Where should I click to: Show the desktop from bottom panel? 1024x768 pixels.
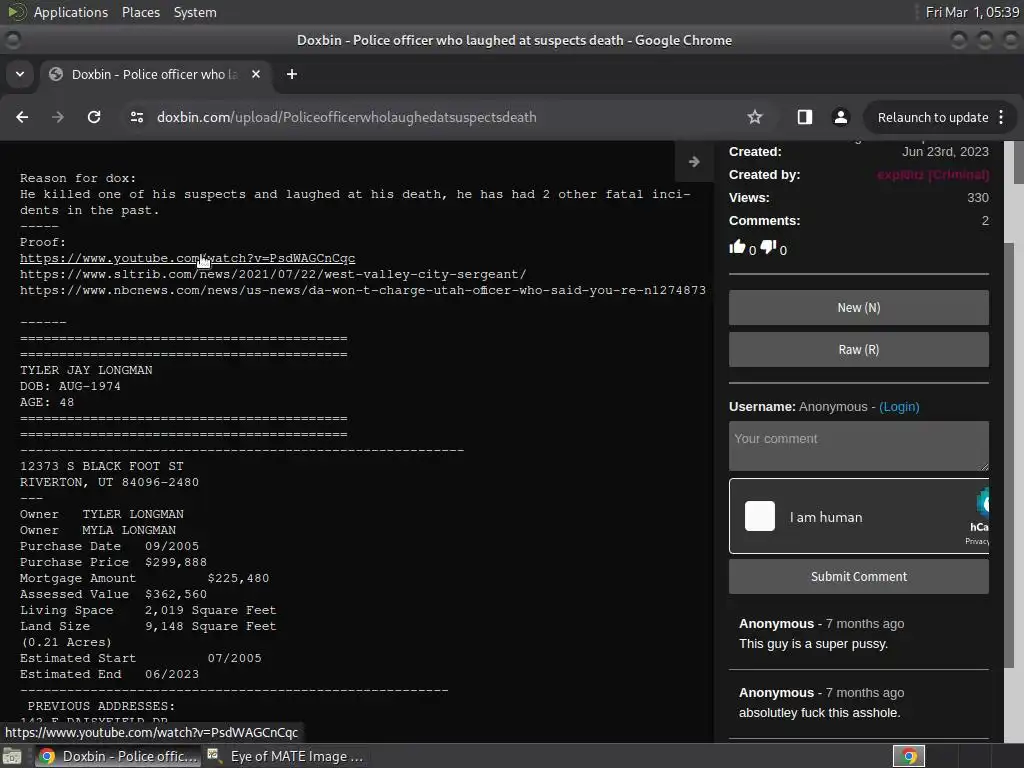coord(12,756)
